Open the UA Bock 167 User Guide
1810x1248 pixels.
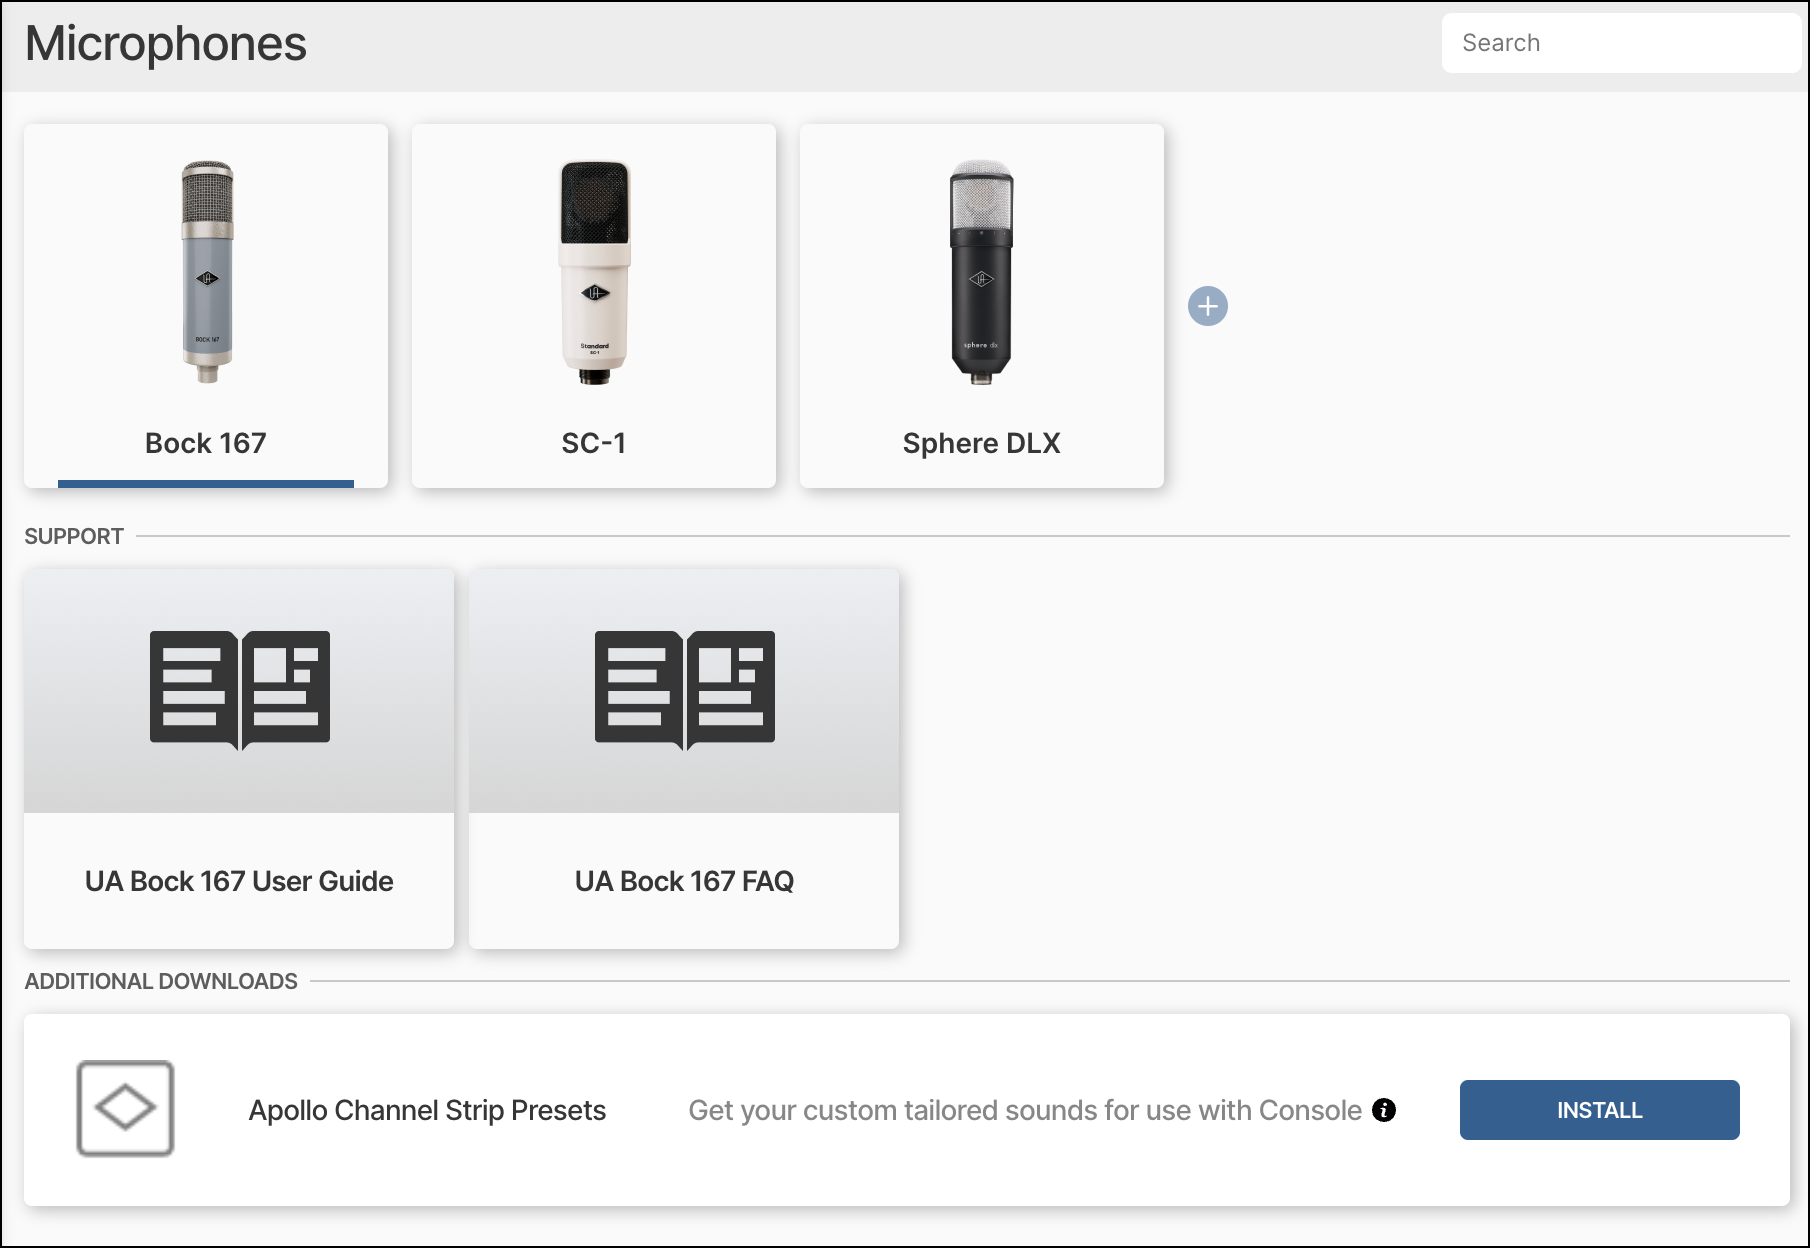click(x=239, y=759)
